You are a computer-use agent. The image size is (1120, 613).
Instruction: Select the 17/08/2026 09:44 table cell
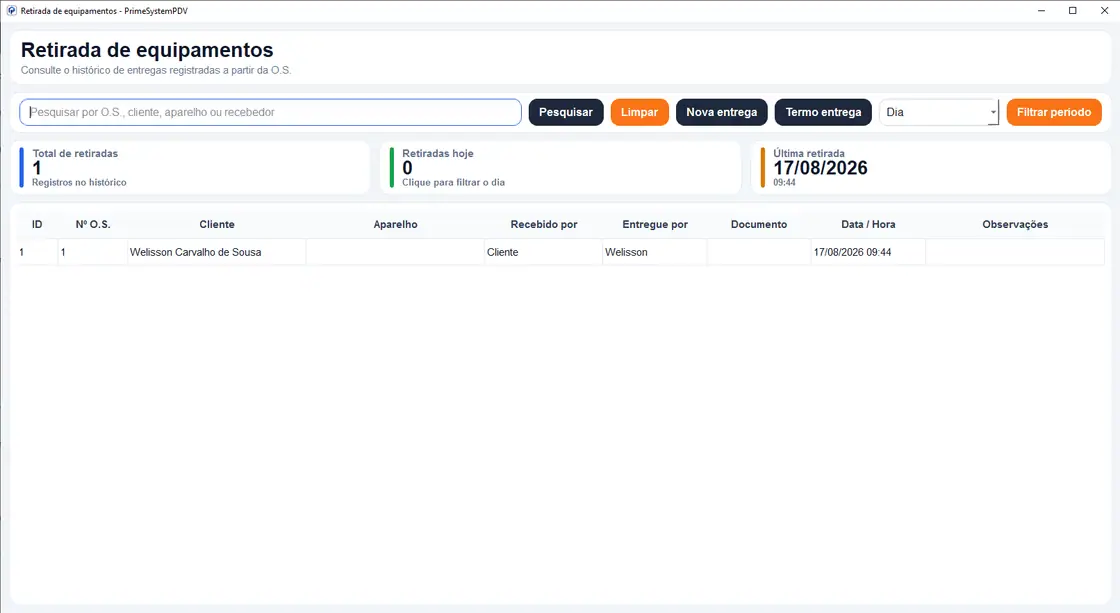(868, 252)
